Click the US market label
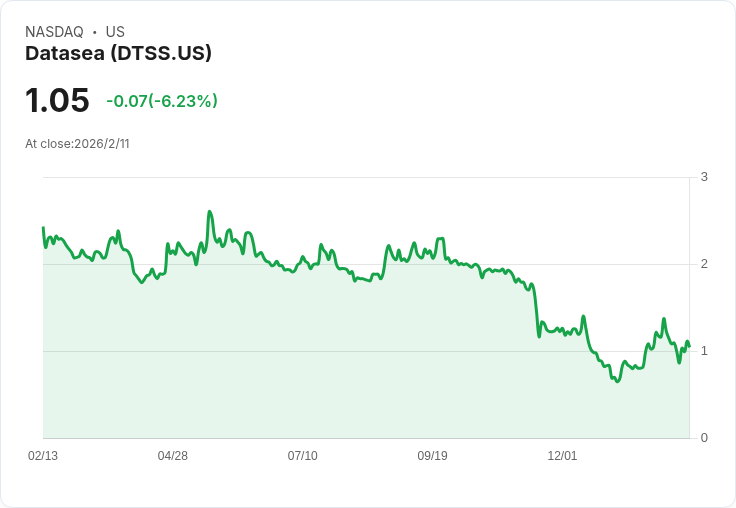Image resolution: width=736 pixels, height=508 pixels. point(115,32)
